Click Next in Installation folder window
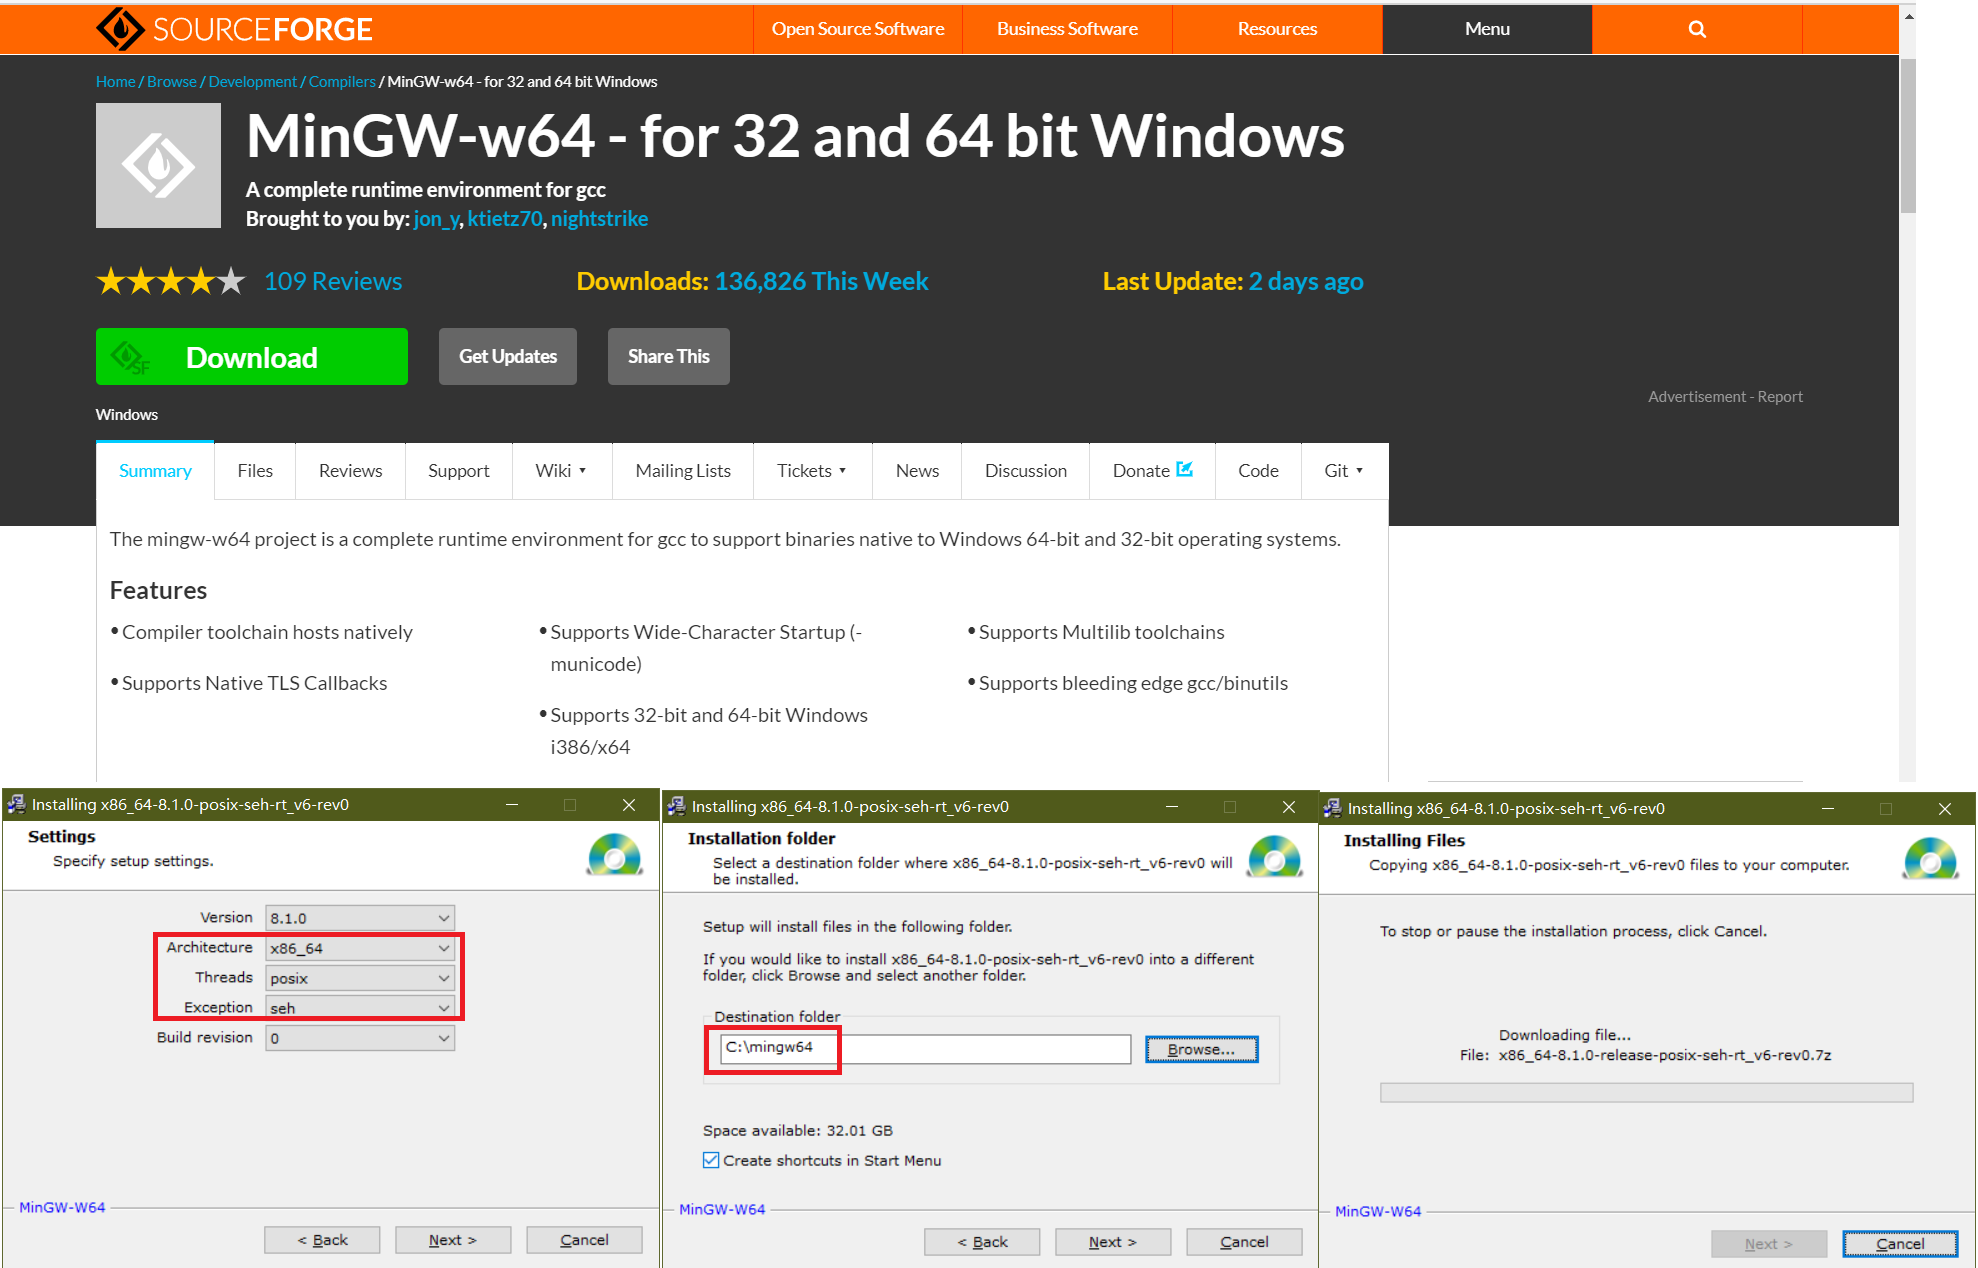Screen dimensions: 1978x1268 1113,1242
